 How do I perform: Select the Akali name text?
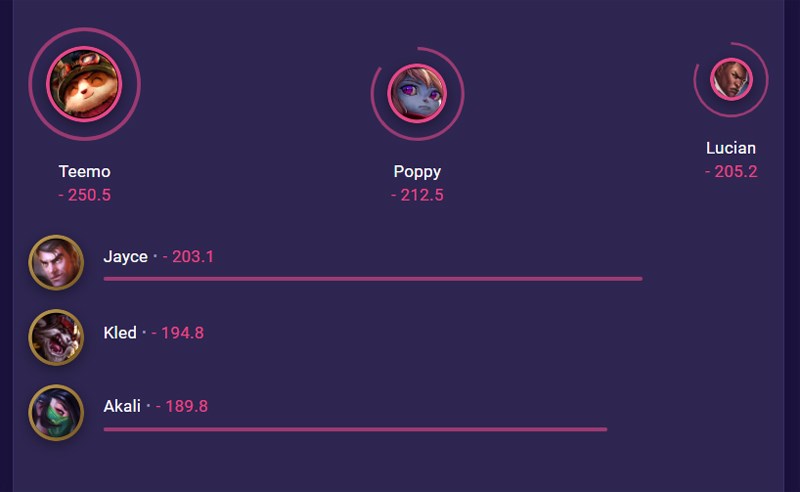[122, 406]
